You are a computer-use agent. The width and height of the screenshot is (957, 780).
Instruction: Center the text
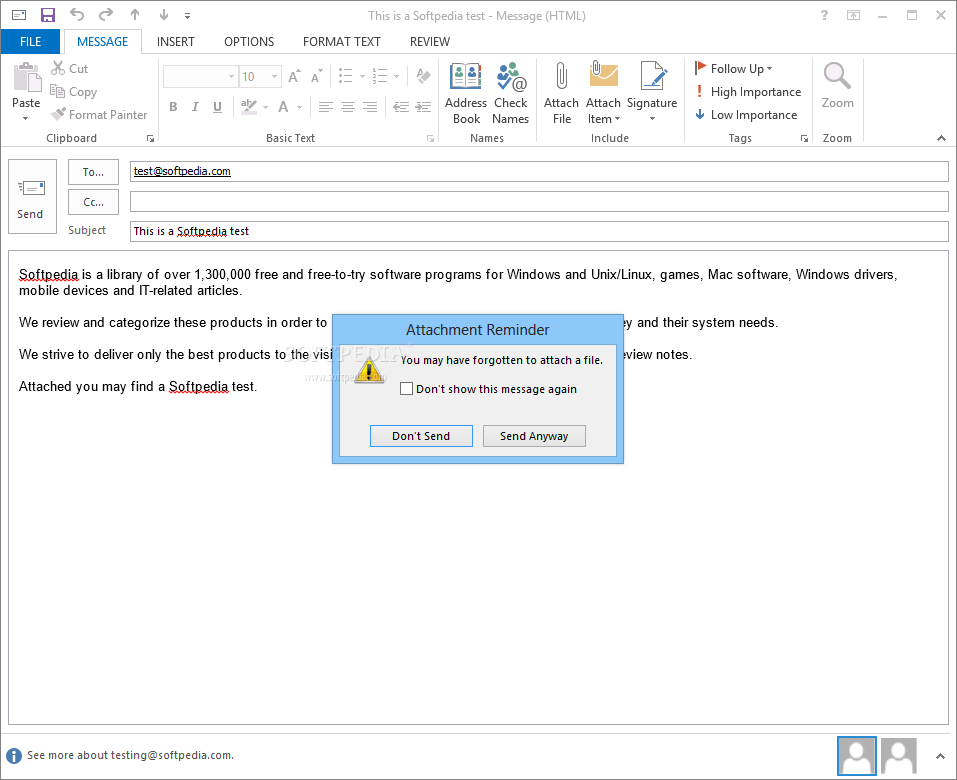(x=347, y=107)
